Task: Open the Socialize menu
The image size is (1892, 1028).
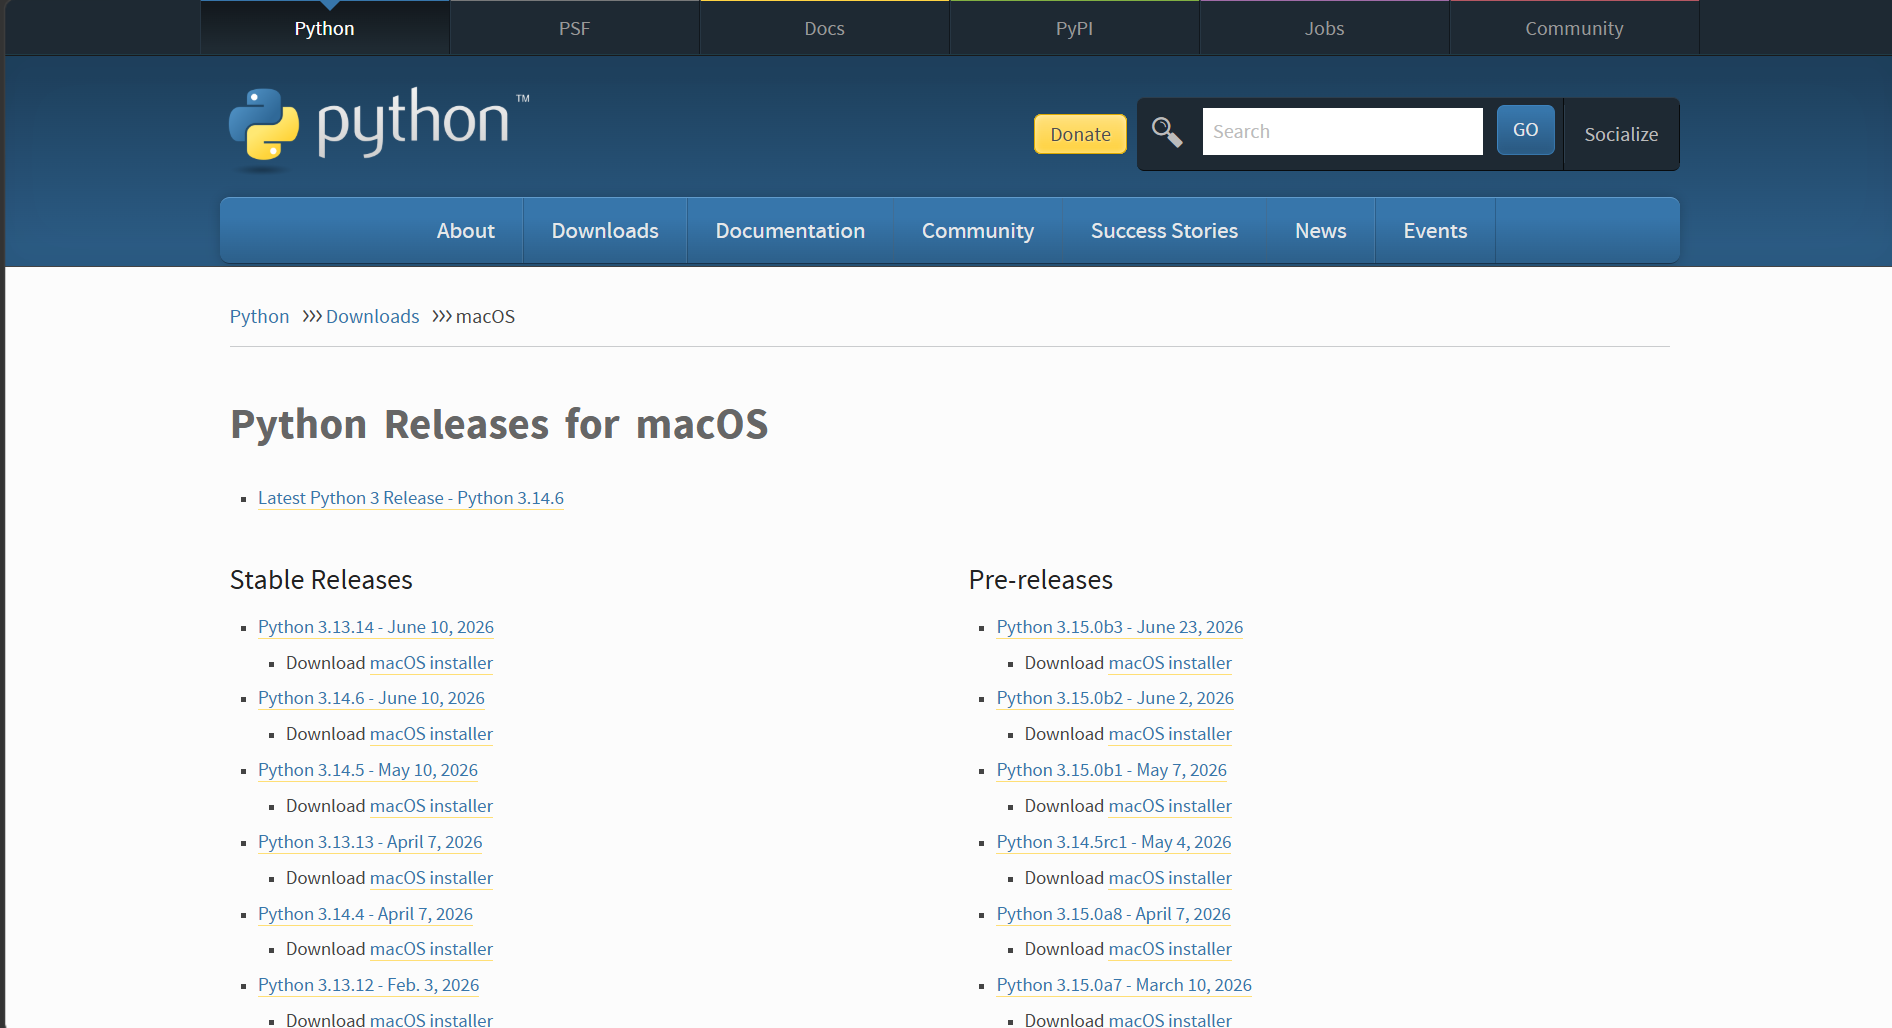Action: pyautogui.click(x=1621, y=134)
